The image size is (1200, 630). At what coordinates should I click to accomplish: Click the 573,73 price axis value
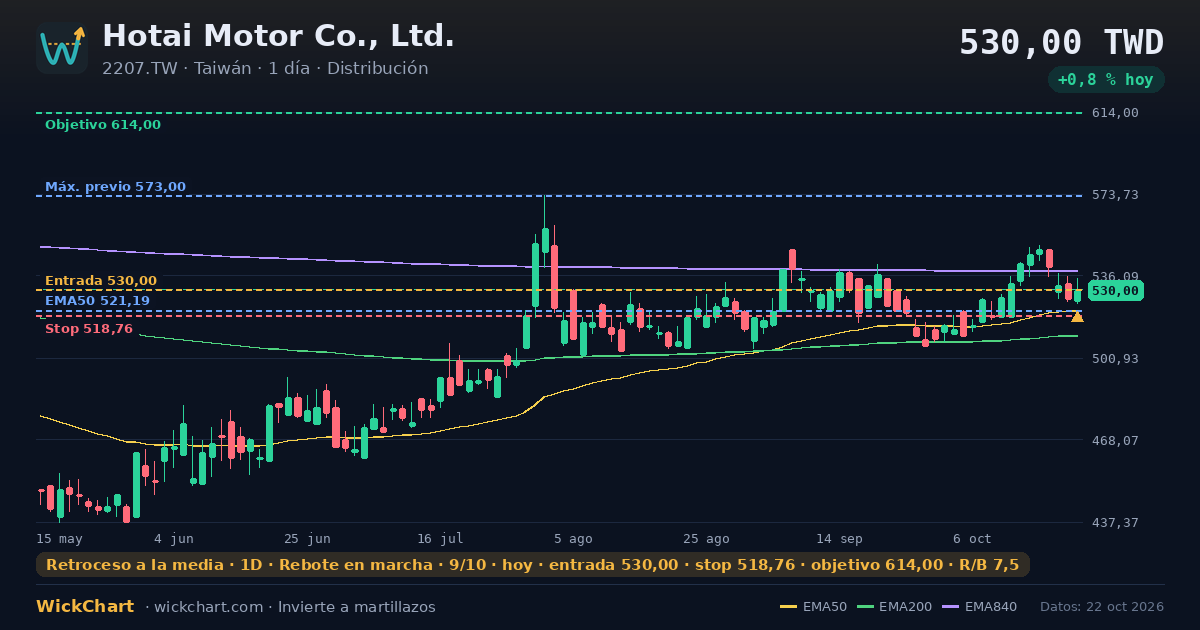pyautogui.click(x=1115, y=195)
